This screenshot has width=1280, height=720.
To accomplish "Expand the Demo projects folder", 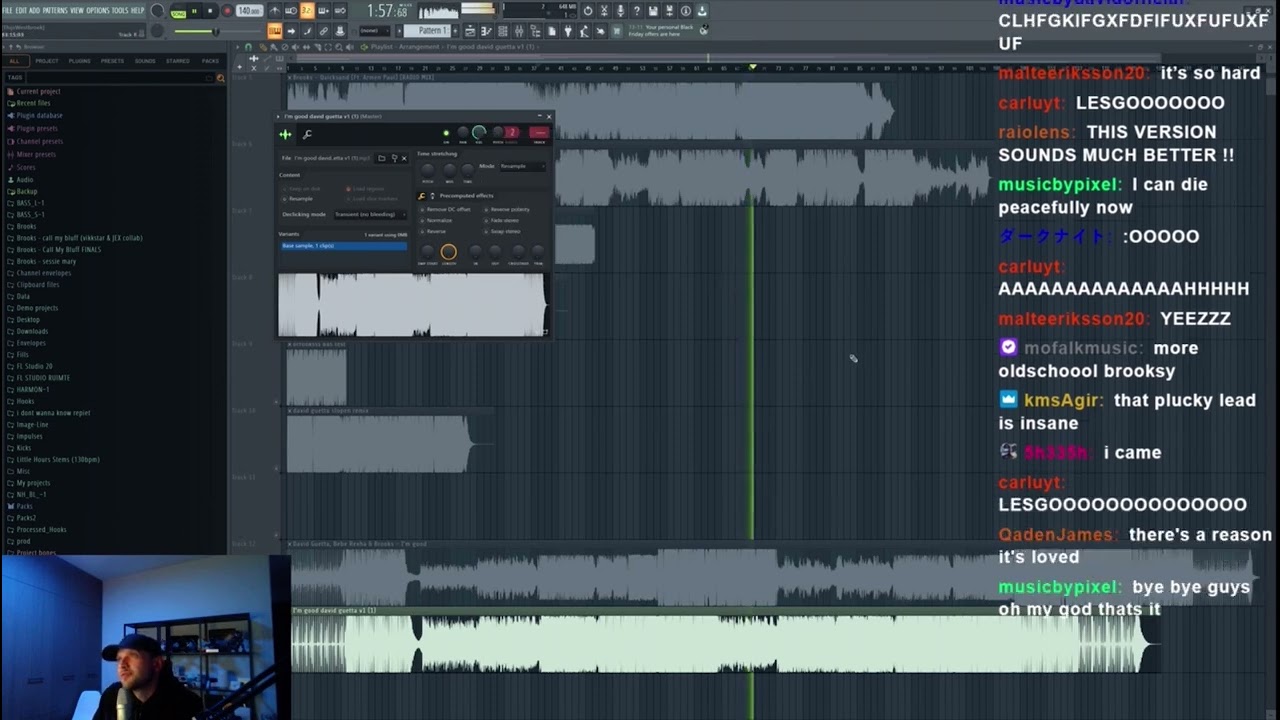I will click(37, 308).
